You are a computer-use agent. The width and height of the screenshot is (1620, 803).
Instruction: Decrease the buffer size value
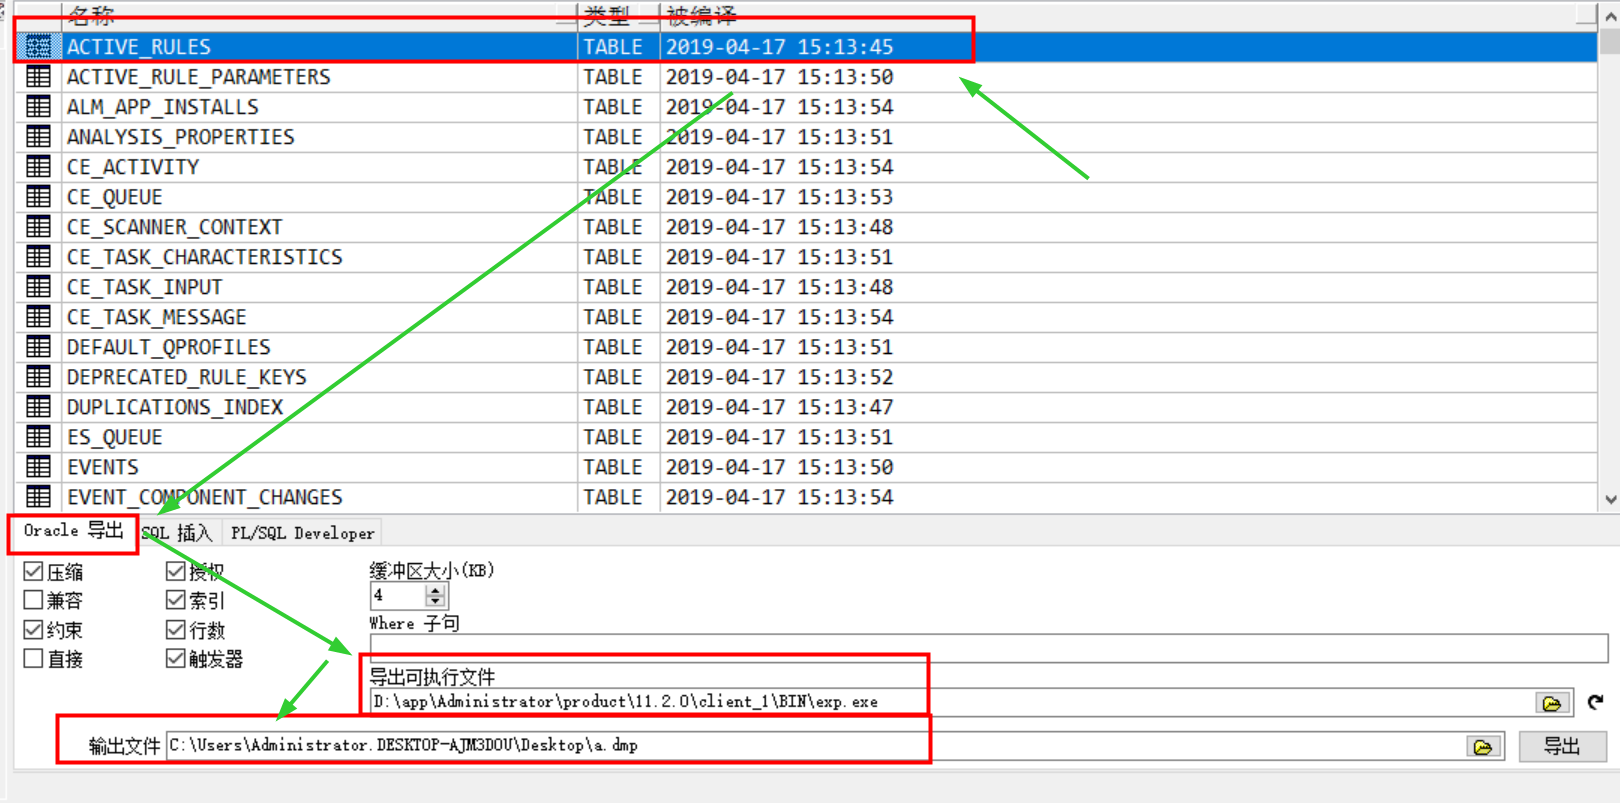point(435,601)
